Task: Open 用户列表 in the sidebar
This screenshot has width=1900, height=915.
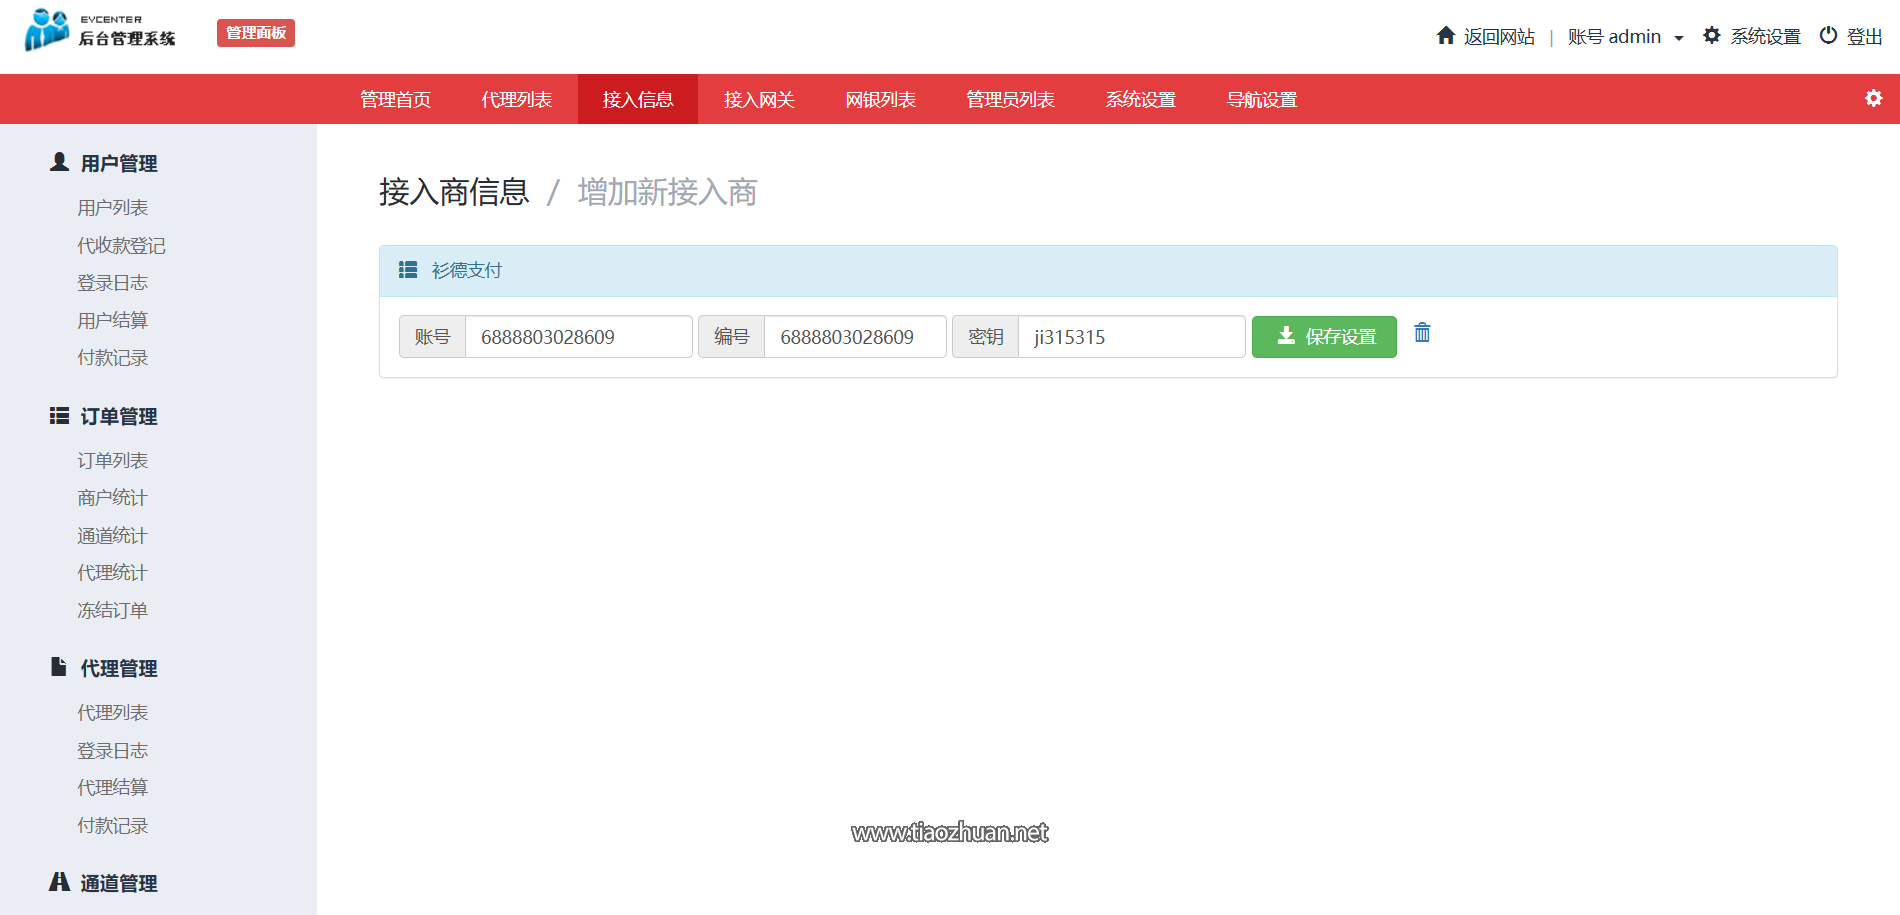Action: [x=112, y=207]
